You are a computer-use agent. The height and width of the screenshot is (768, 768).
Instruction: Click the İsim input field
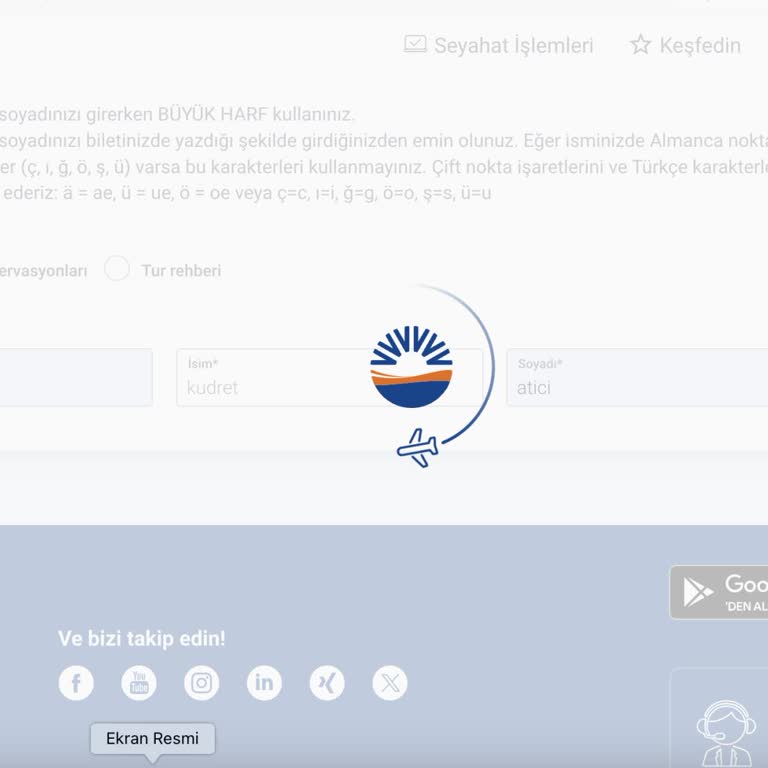(x=329, y=378)
